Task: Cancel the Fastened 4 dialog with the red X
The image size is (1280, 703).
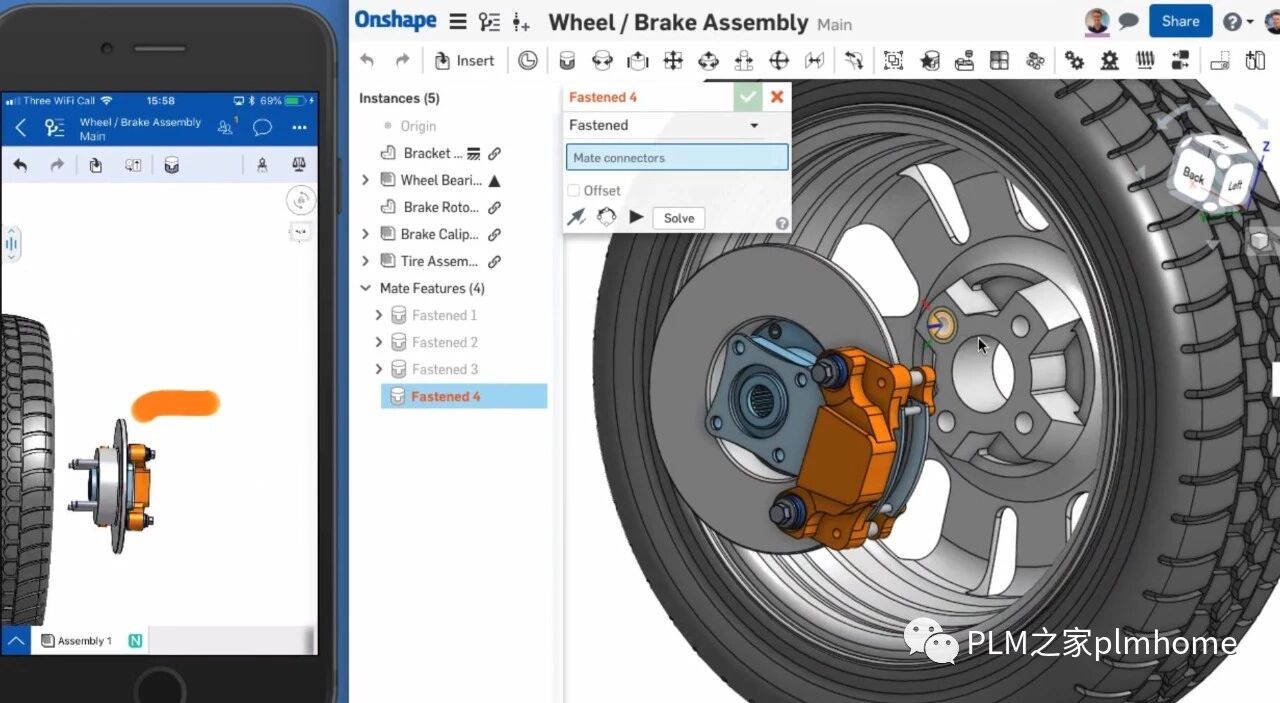Action: pyautogui.click(x=777, y=97)
